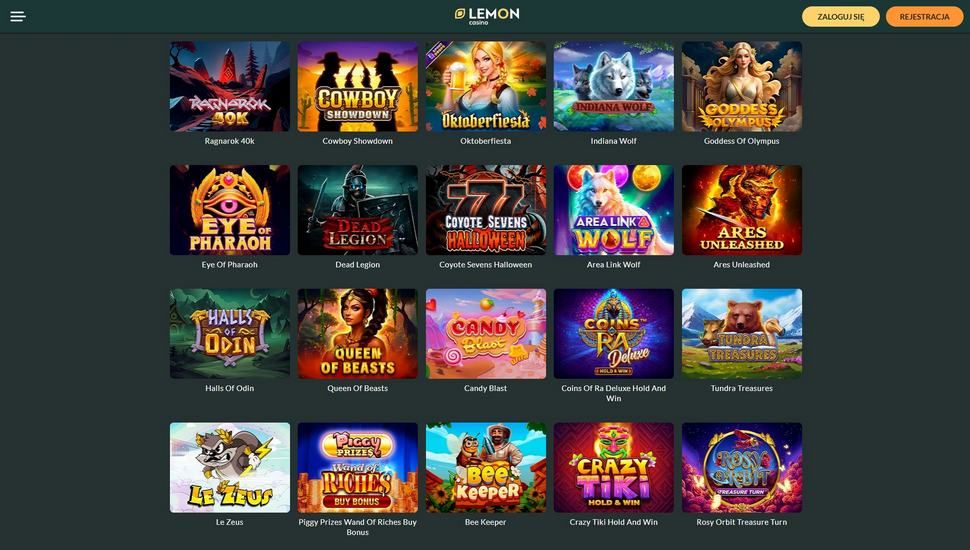
Task: Choose the Goddess Of Olympus thumbnail
Action: tap(742, 87)
